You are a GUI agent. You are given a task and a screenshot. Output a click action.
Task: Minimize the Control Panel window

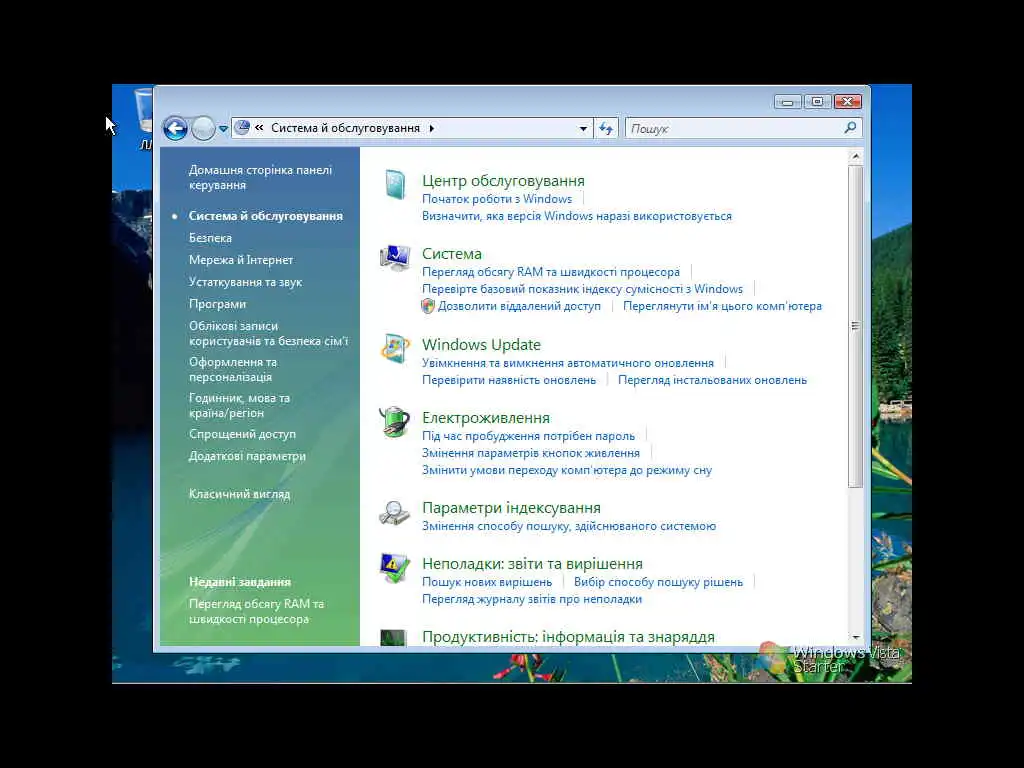click(x=788, y=102)
